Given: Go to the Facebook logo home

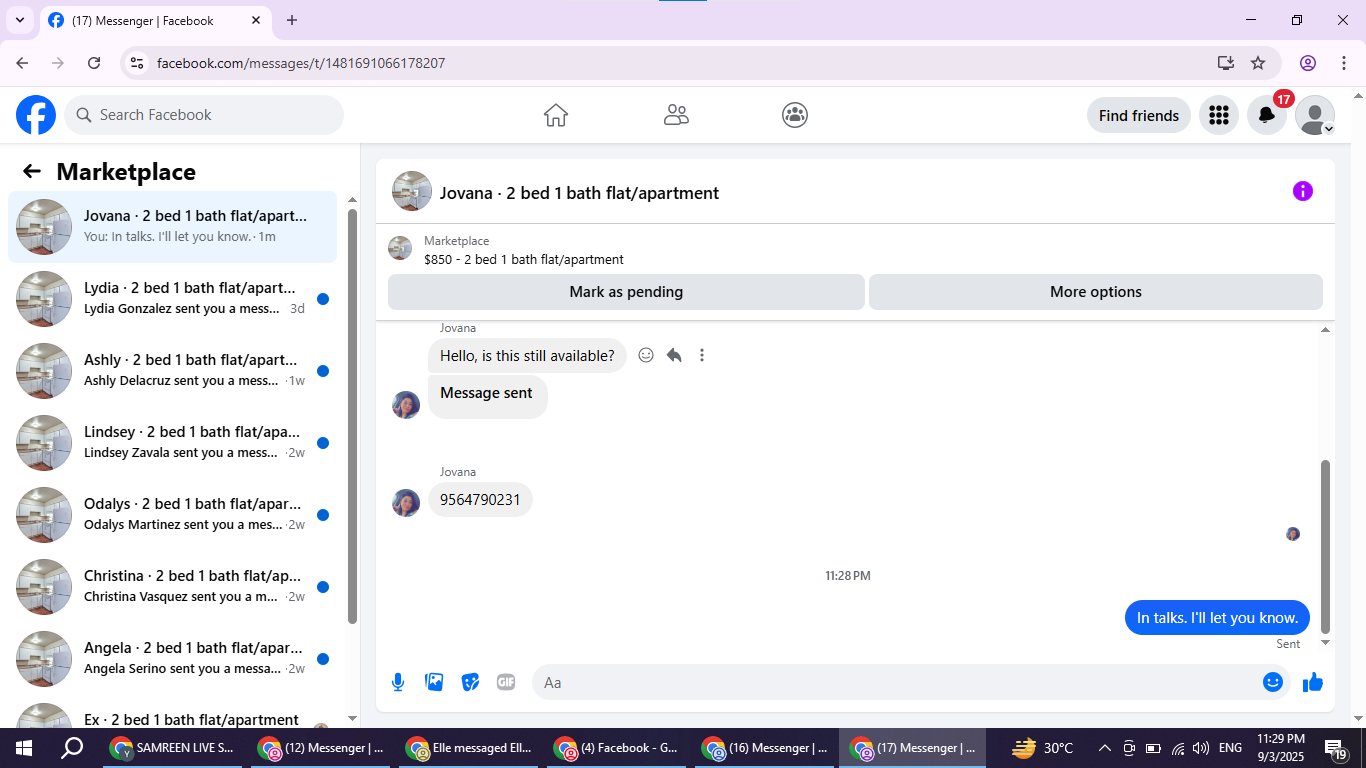Looking at the screenshot, I should click(36, 115).
